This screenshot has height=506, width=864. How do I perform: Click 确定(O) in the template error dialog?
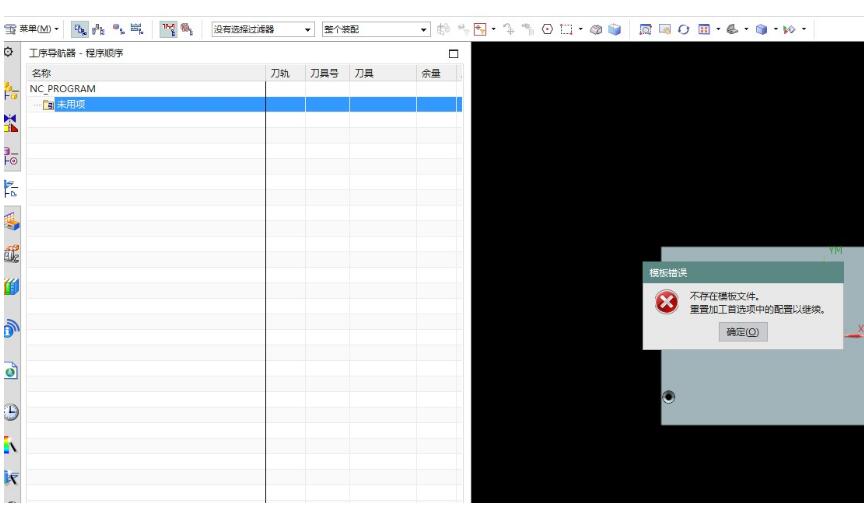point(742,332)
